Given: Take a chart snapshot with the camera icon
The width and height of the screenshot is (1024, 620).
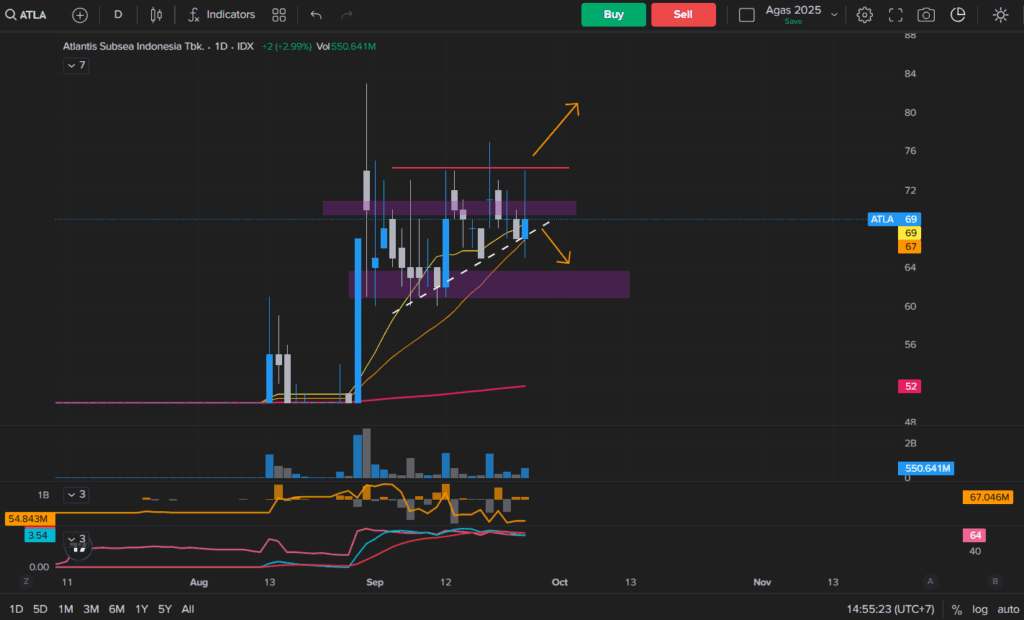Looking at the screenshot, I should point(926,15).
